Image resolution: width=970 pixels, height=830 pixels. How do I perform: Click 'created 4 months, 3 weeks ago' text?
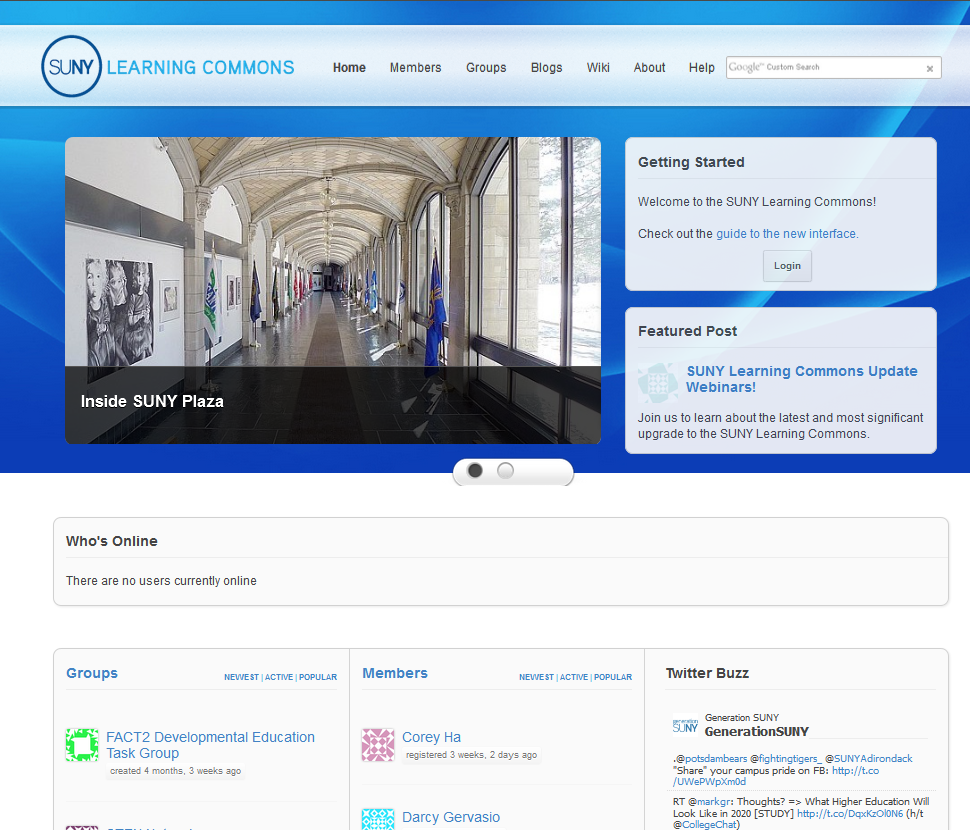(x=176, y=771)
